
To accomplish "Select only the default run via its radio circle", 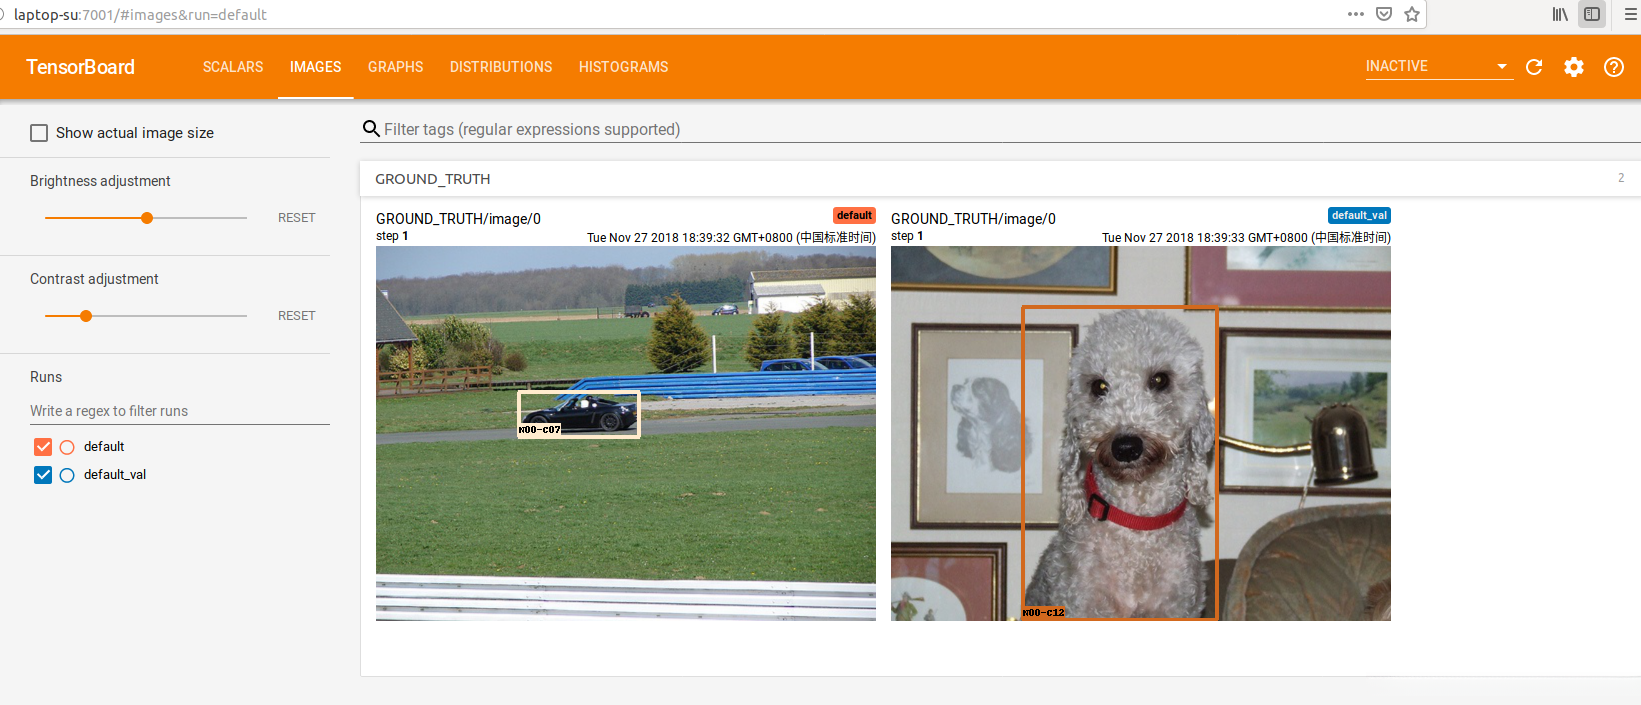I will (x=67, y=447).
